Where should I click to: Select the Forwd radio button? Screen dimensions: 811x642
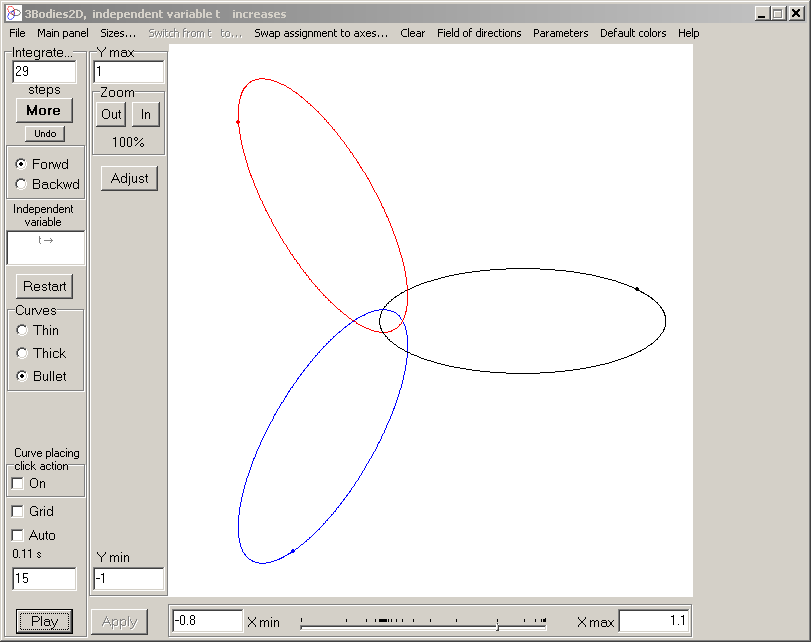tap(21, 164)
